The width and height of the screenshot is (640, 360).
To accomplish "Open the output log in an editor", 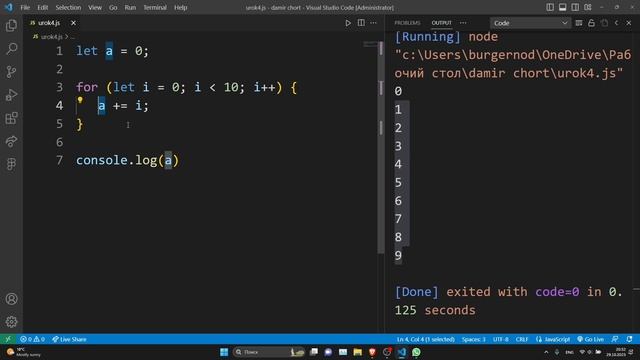I will click(x=604, y=23).
